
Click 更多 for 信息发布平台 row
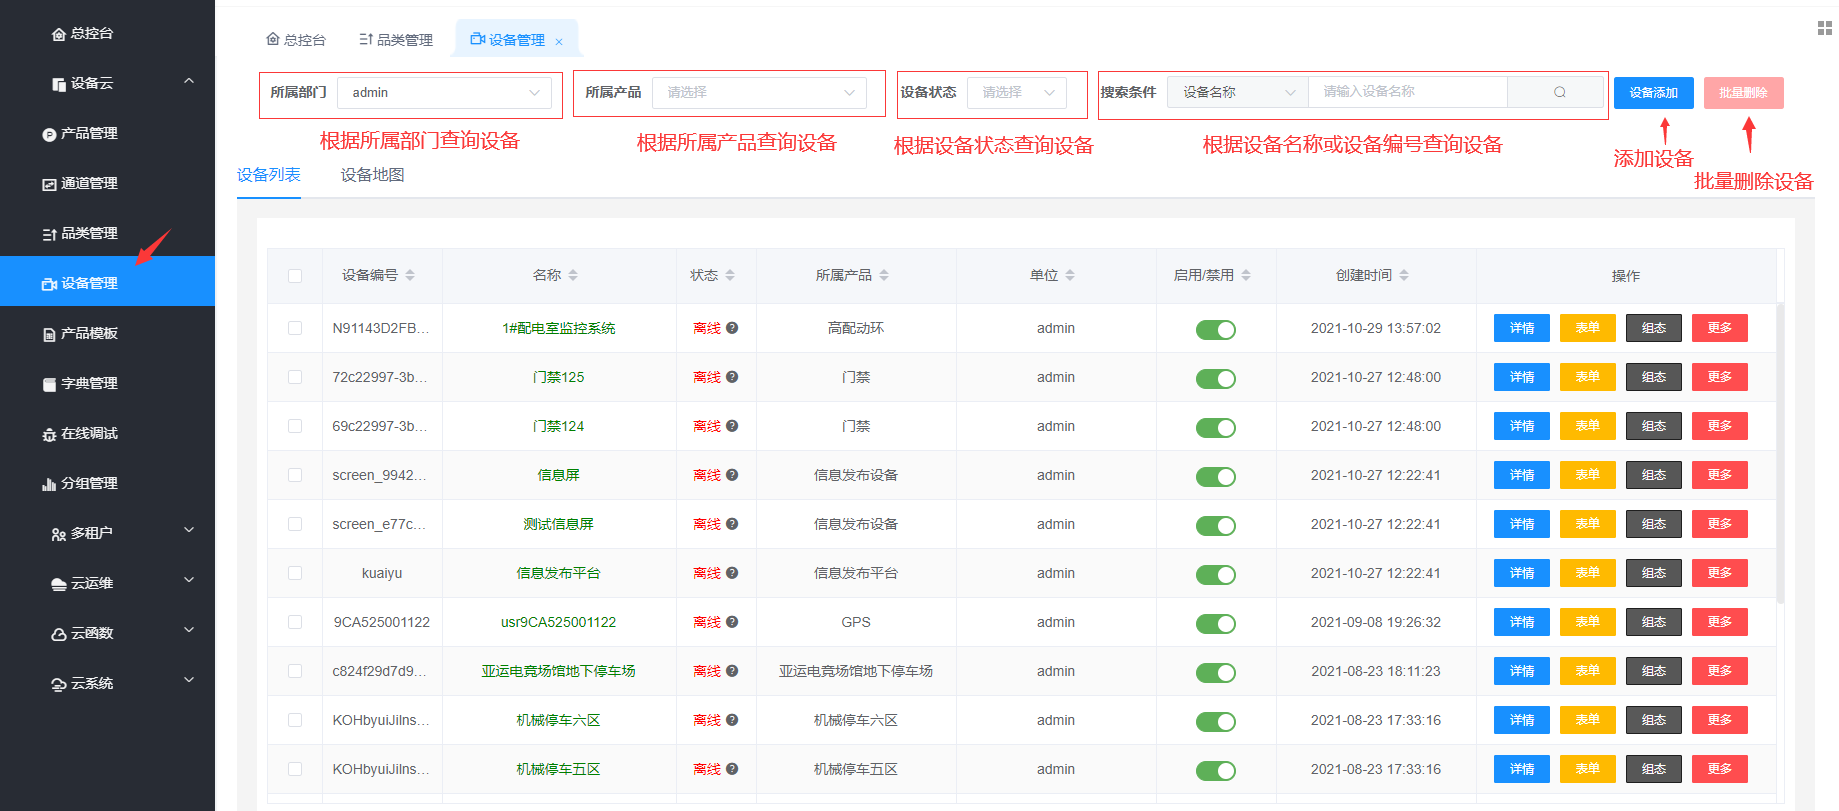point(1720,573)
